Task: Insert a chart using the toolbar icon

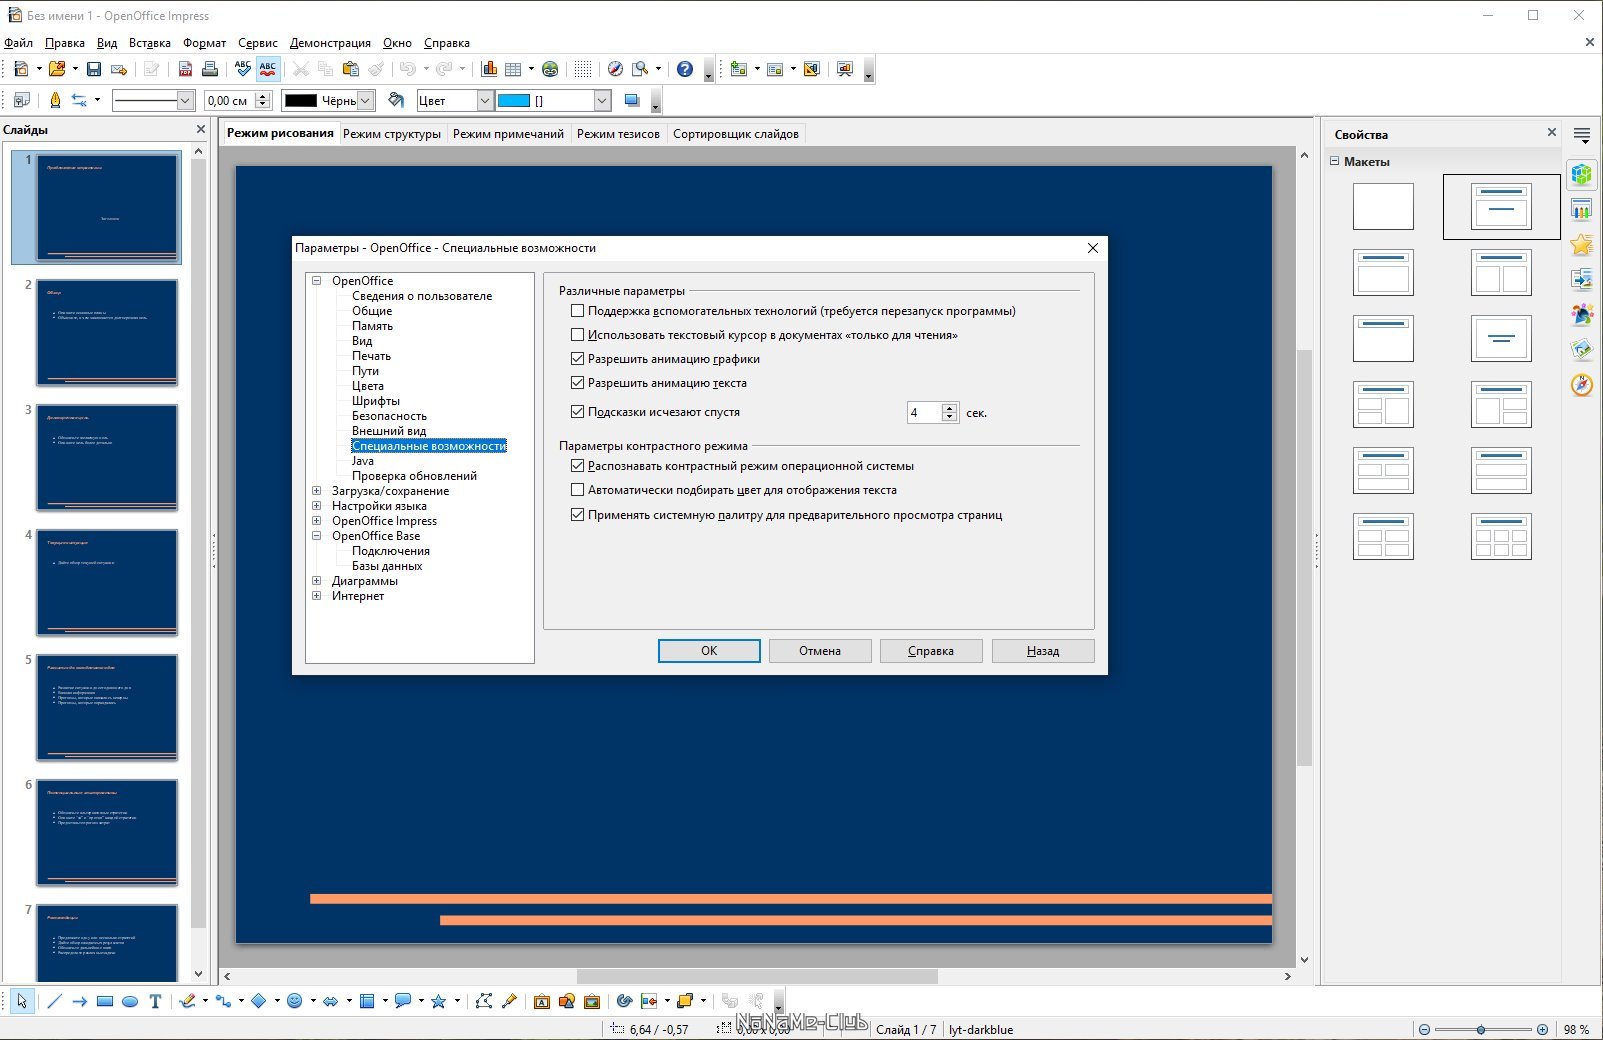Action: click(489, 69)
